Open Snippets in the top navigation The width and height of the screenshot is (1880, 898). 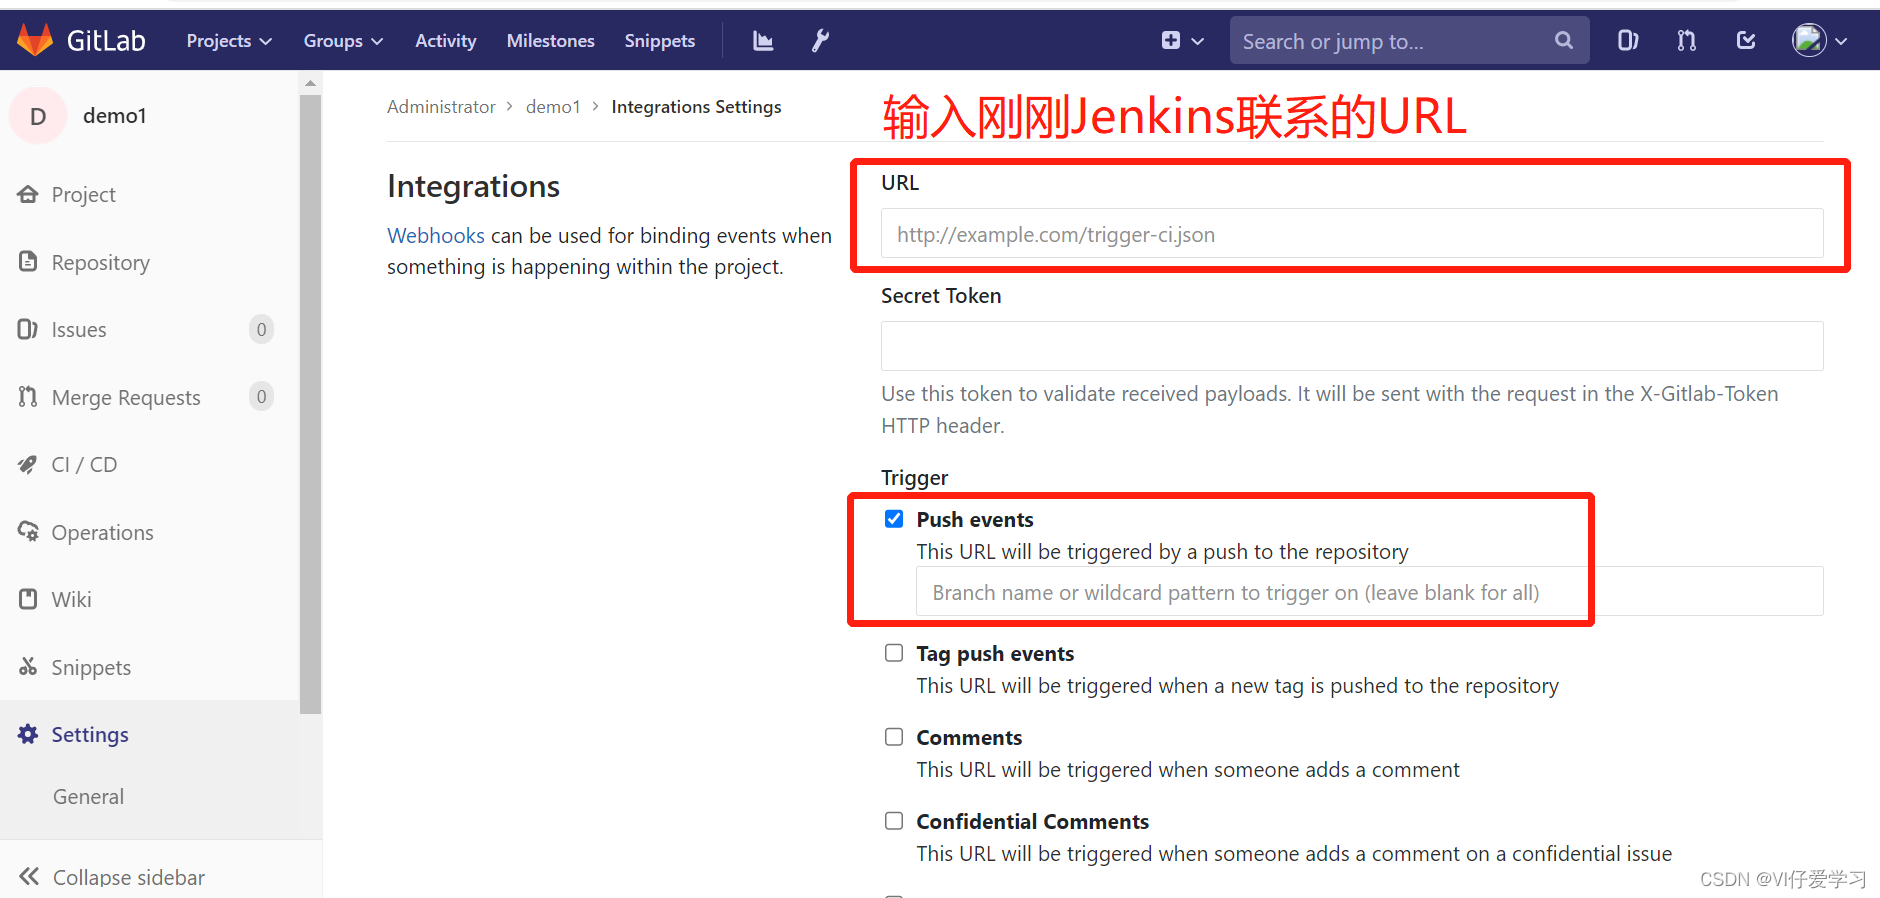pyautogui.click(x=660, y=41)
